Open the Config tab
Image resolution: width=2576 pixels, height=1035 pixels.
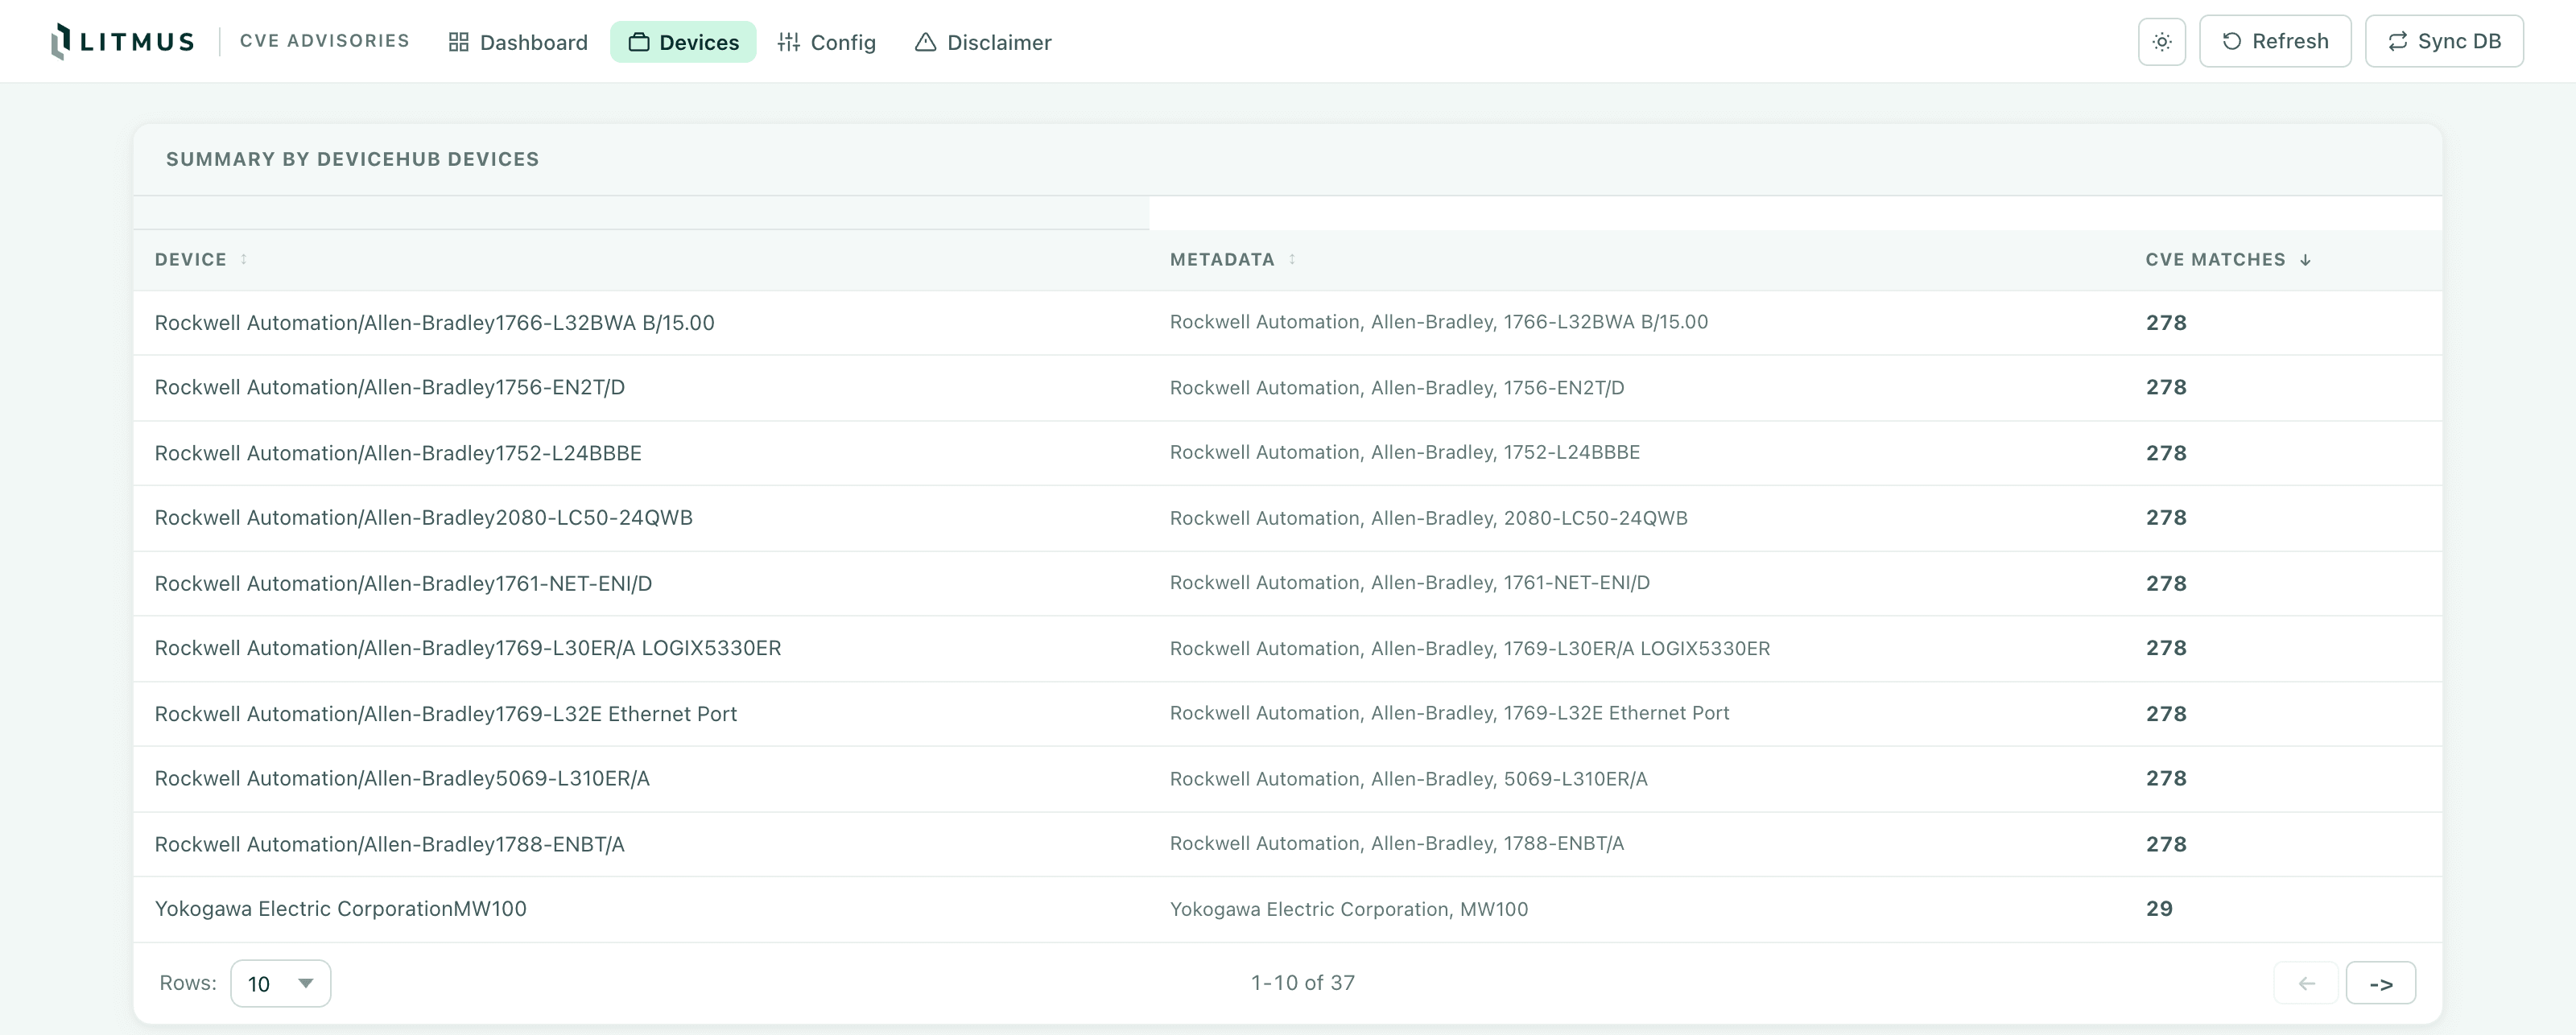coord(827,42)
